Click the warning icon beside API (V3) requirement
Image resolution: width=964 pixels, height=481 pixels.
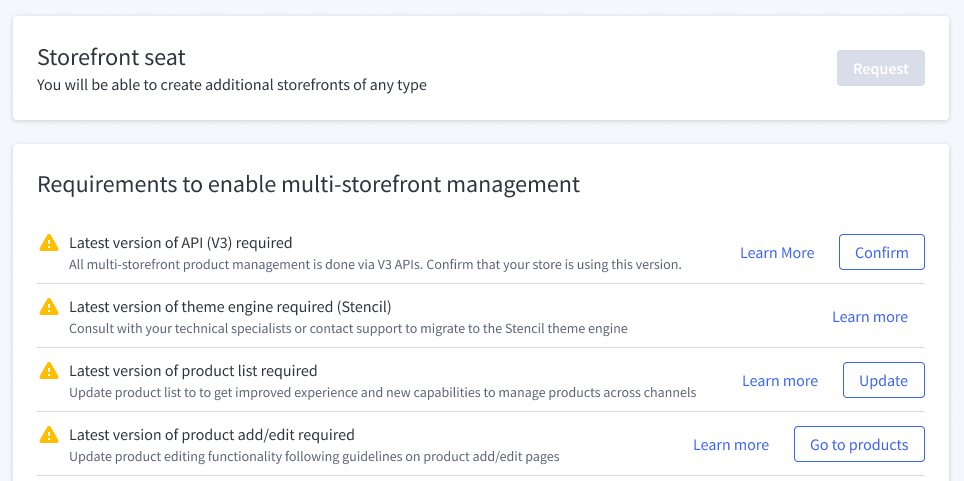(49, 243)
